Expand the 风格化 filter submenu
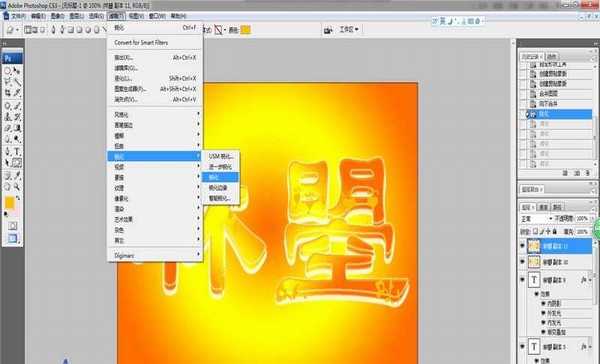Viewport: 600px width, 364px height. [155, 114]
